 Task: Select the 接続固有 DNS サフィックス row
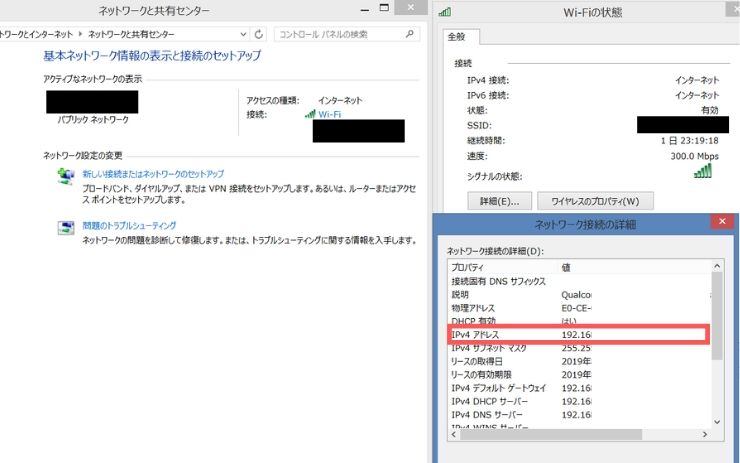tap(580, 281)
